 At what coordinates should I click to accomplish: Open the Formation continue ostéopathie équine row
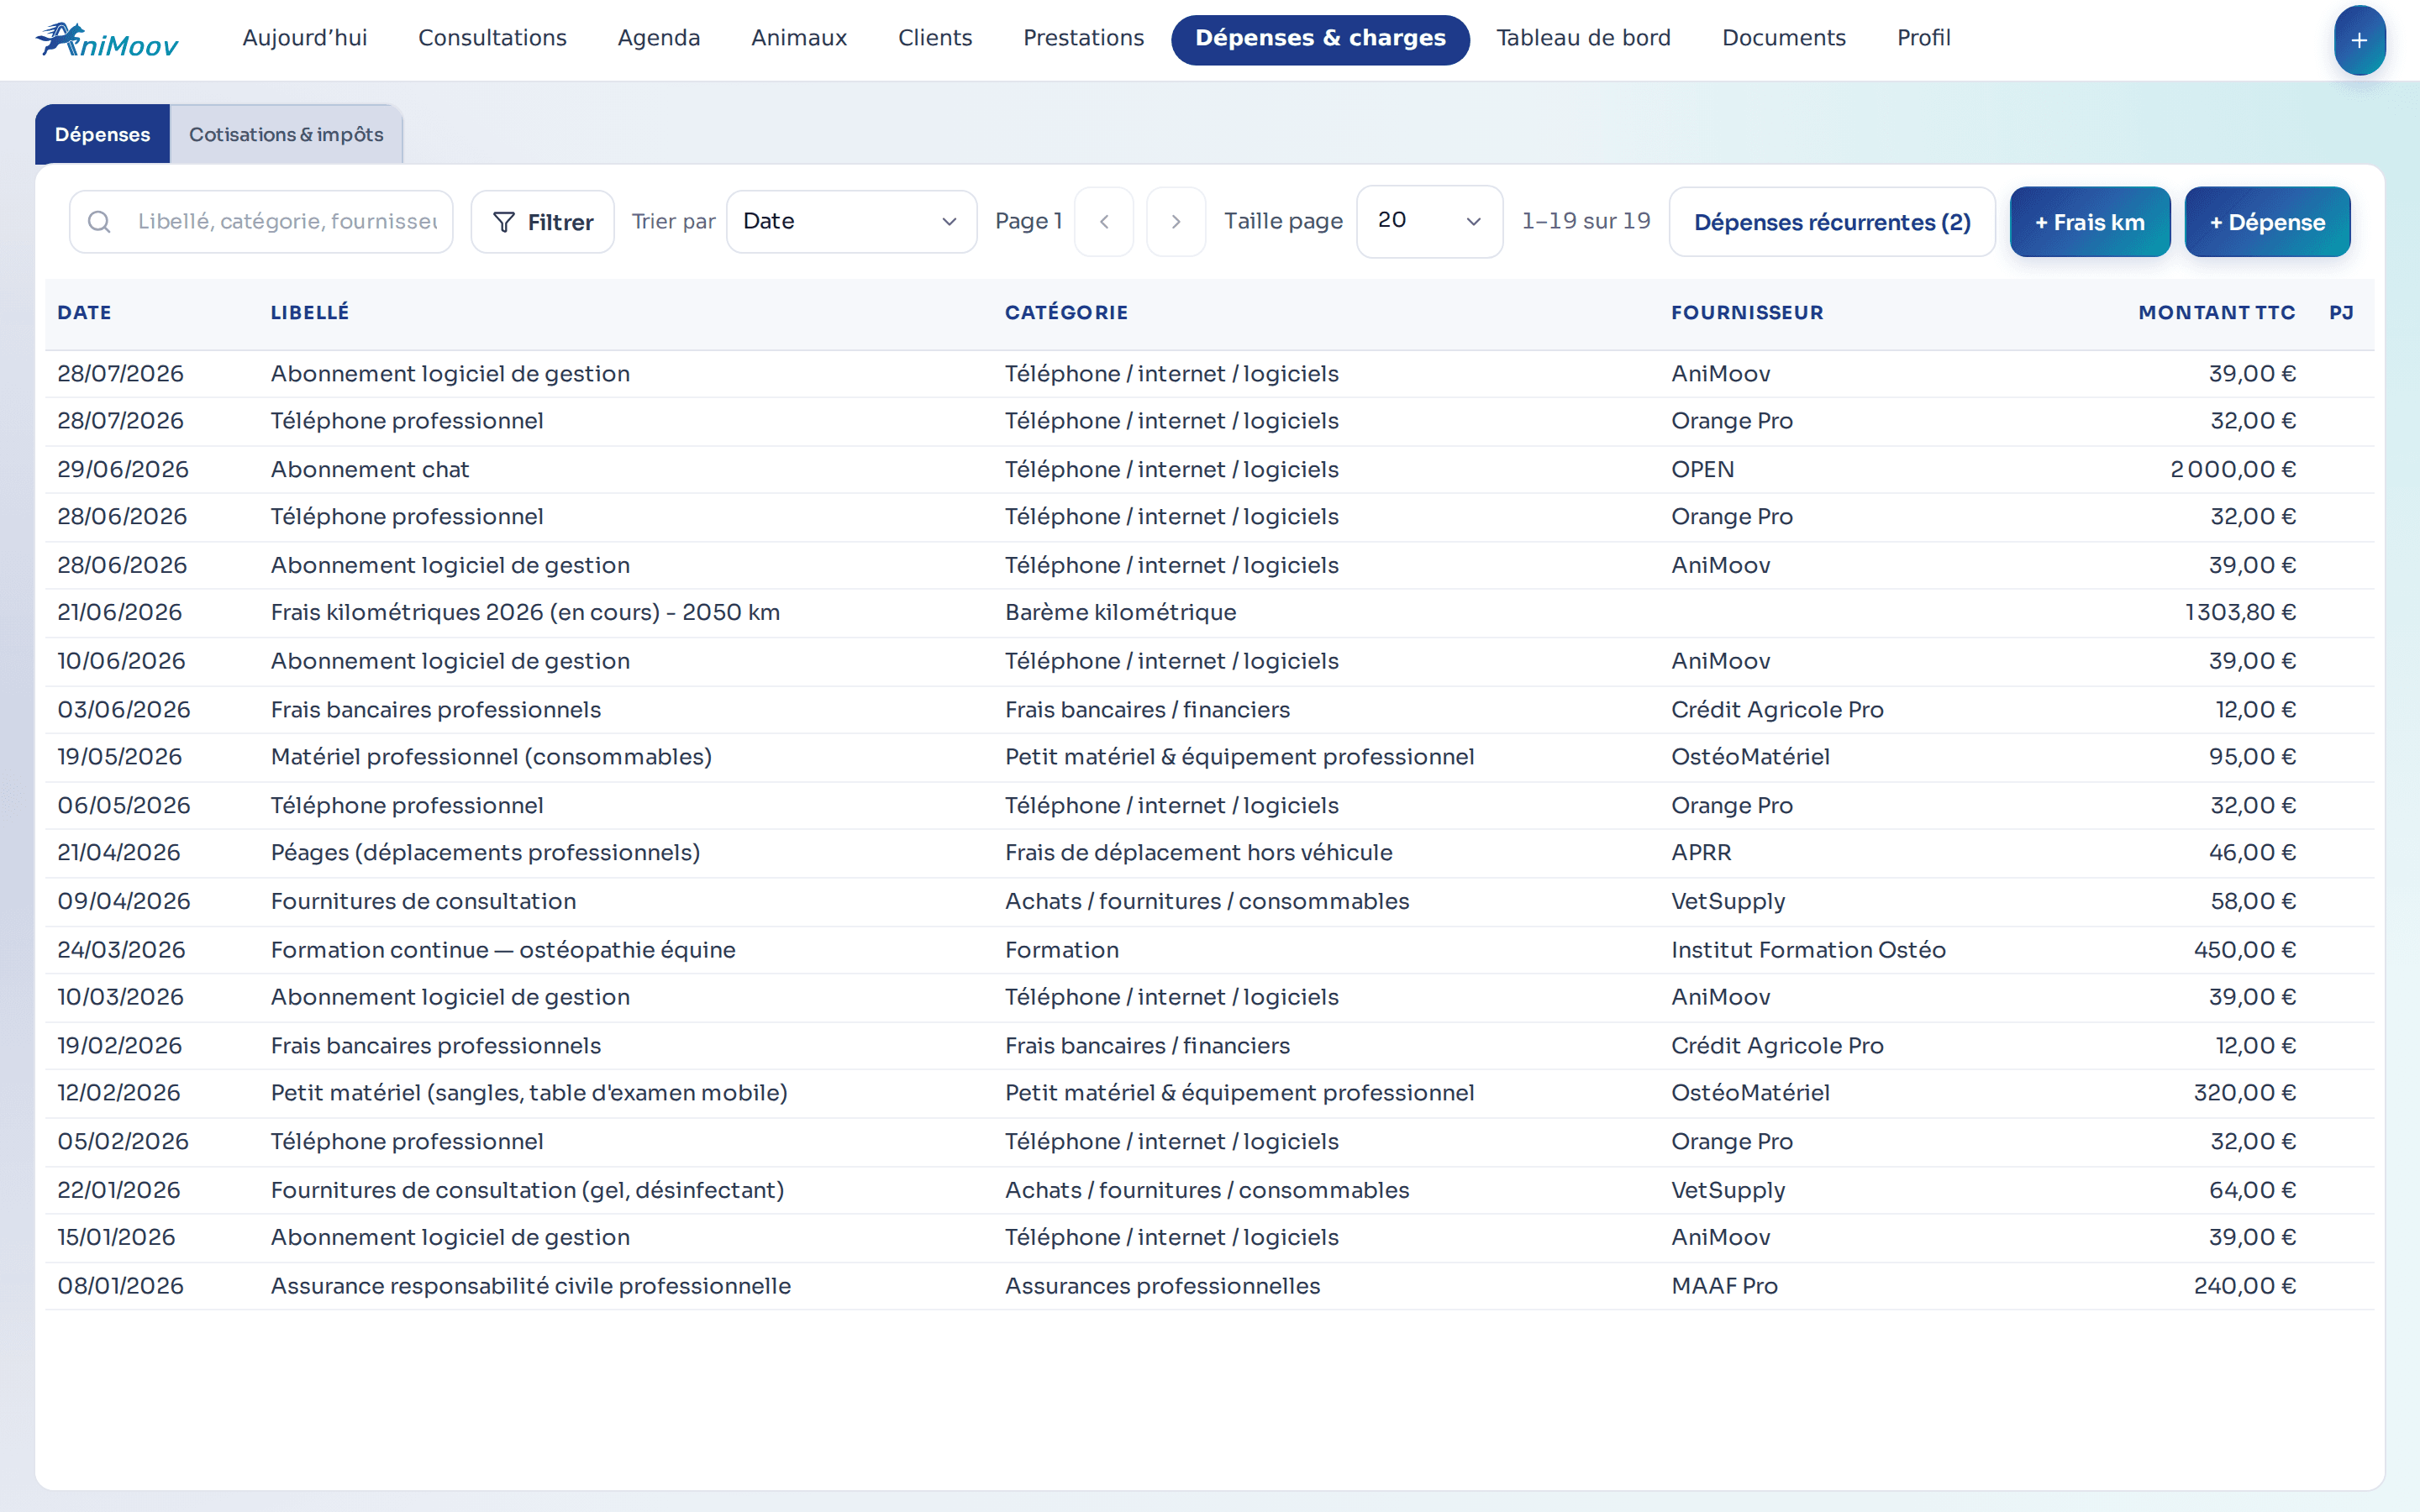(1209, 950)
